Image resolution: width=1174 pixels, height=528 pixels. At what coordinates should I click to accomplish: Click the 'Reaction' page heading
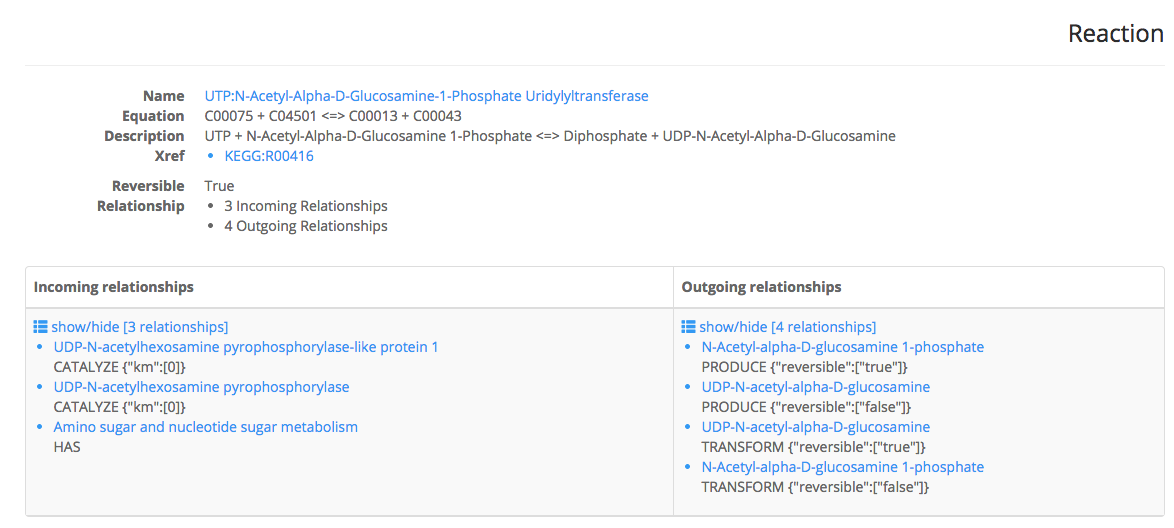tap(1116, 34)
